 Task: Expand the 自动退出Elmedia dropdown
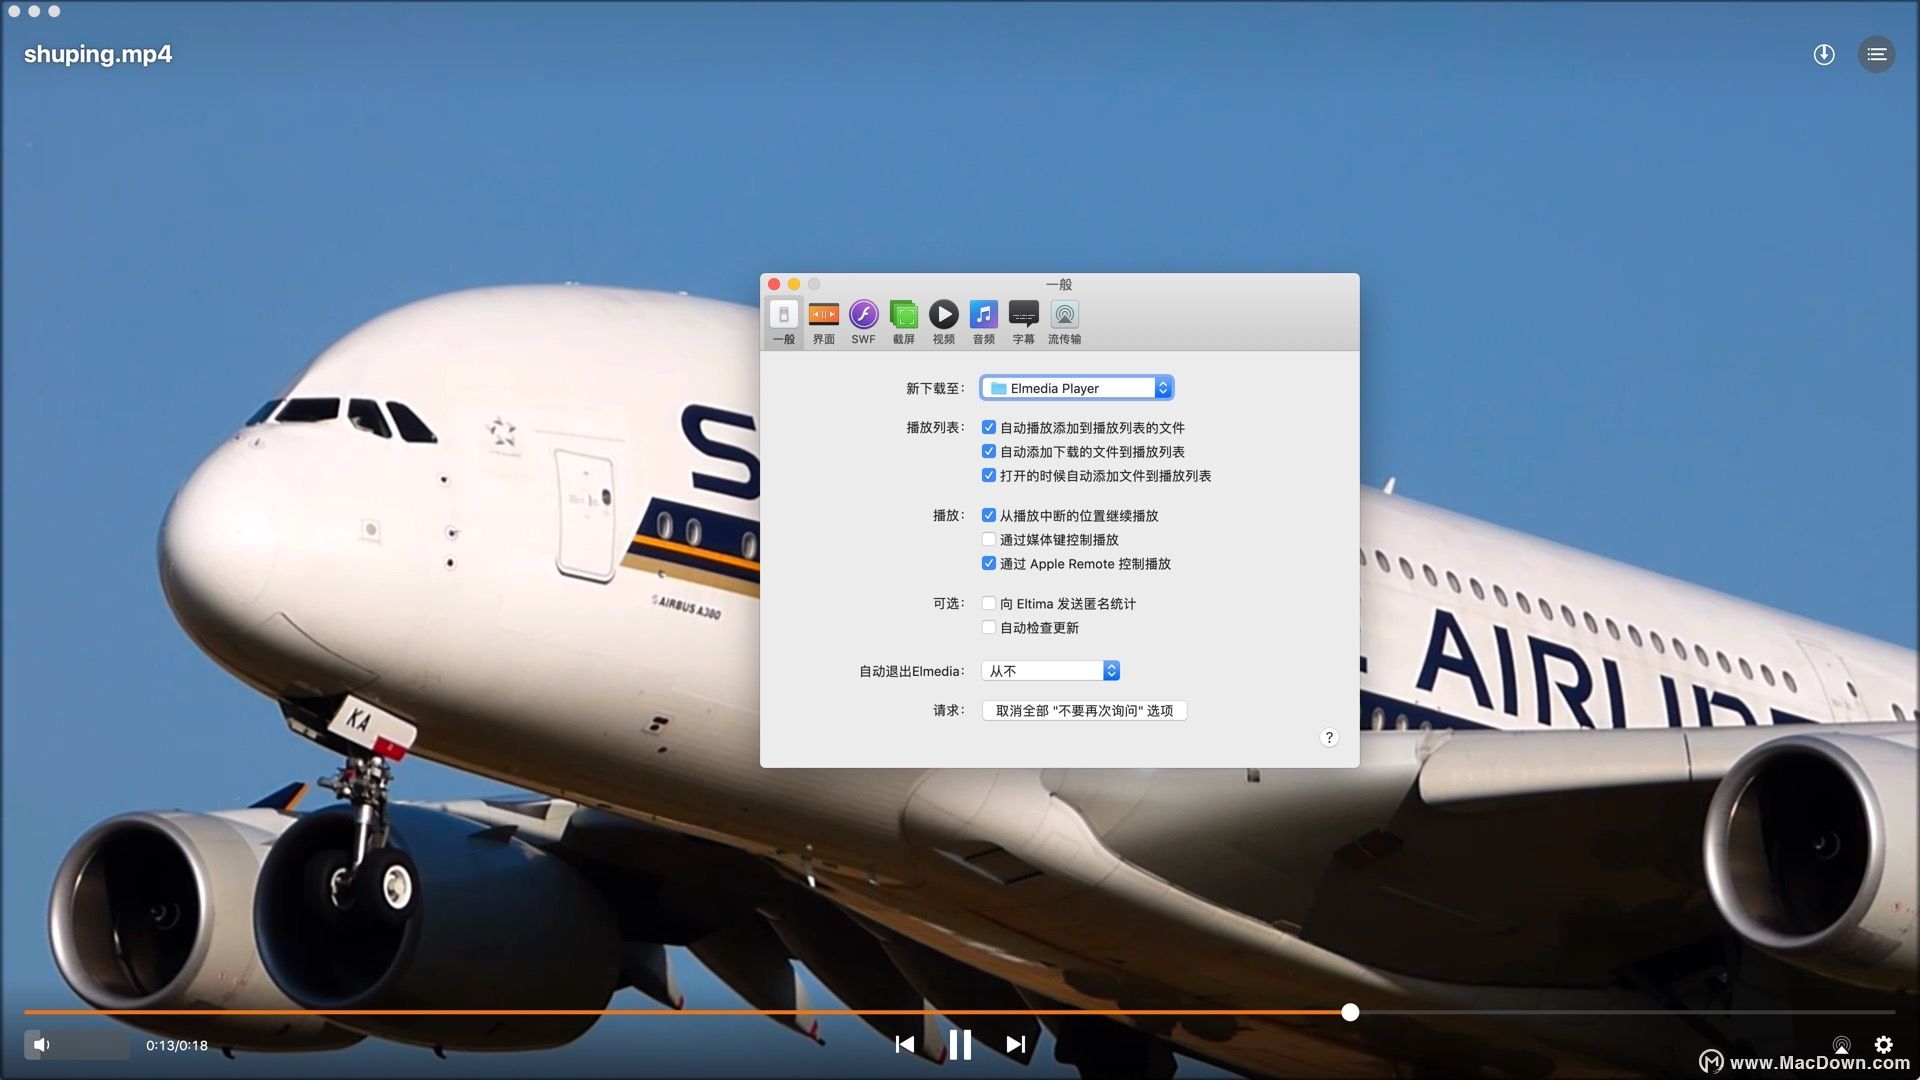coord(1050,671)
